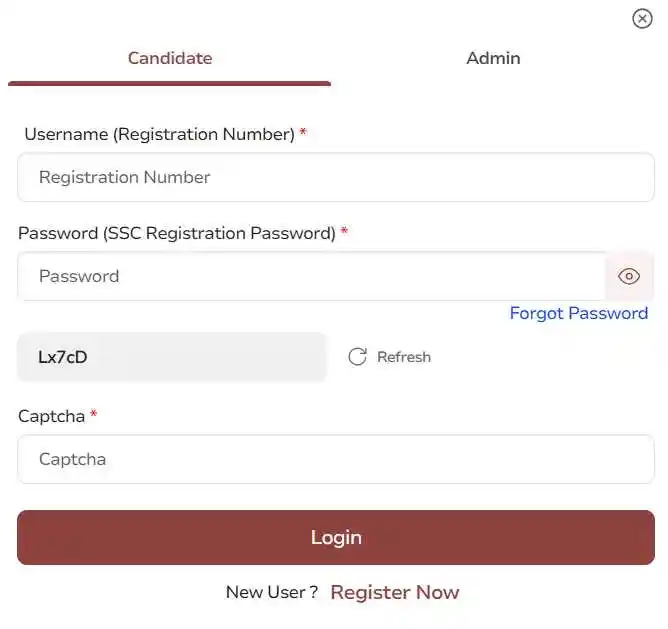Click red asterisk beside Password label
Screen dimensions: 668x629
point(344,231)
